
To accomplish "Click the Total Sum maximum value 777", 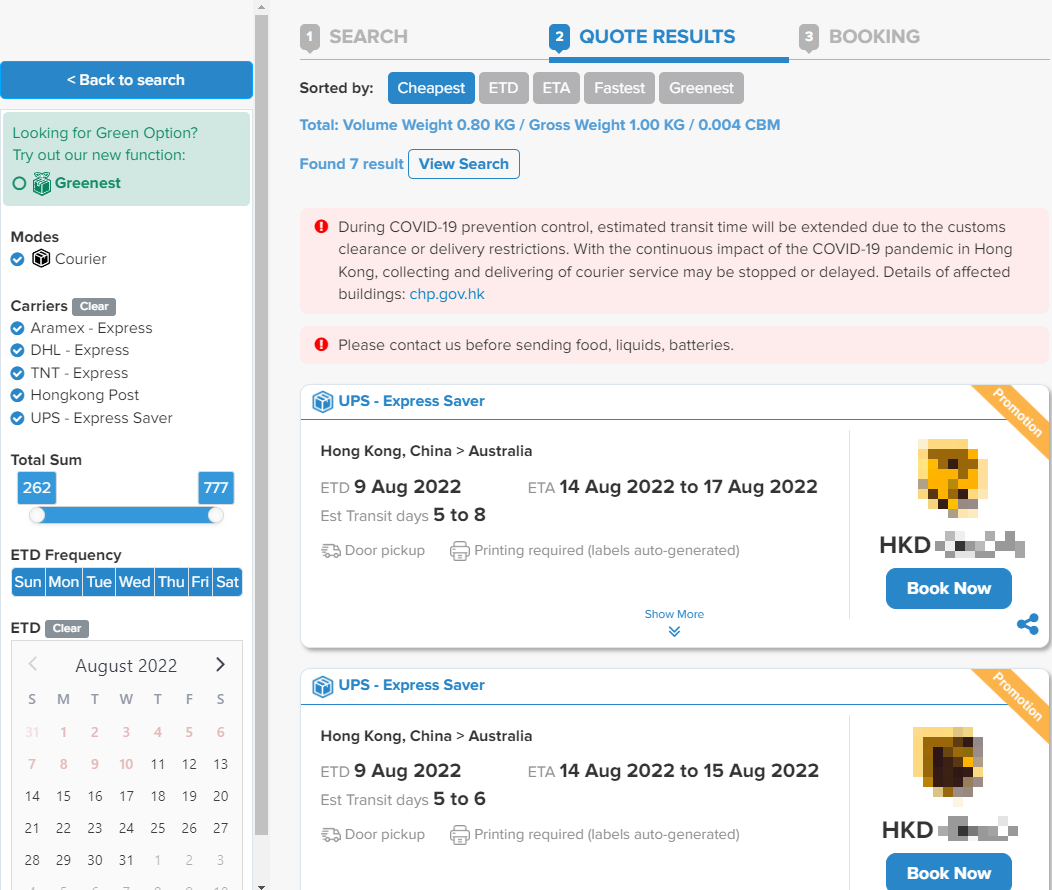I will coord(216,488).
